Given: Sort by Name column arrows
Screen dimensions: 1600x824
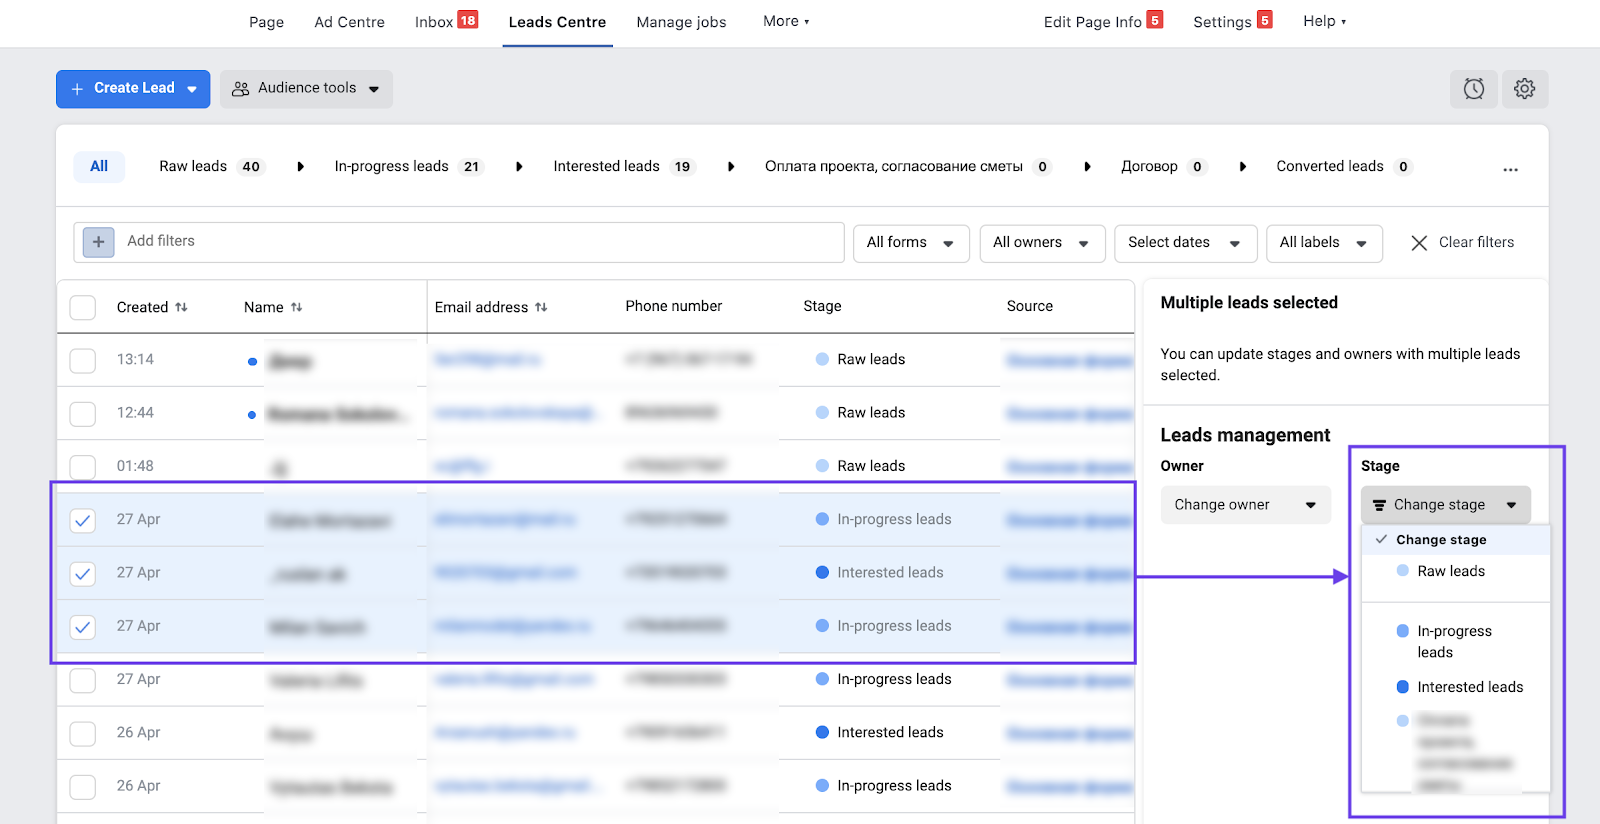Looking at the screenshot, I should [296, 307].
